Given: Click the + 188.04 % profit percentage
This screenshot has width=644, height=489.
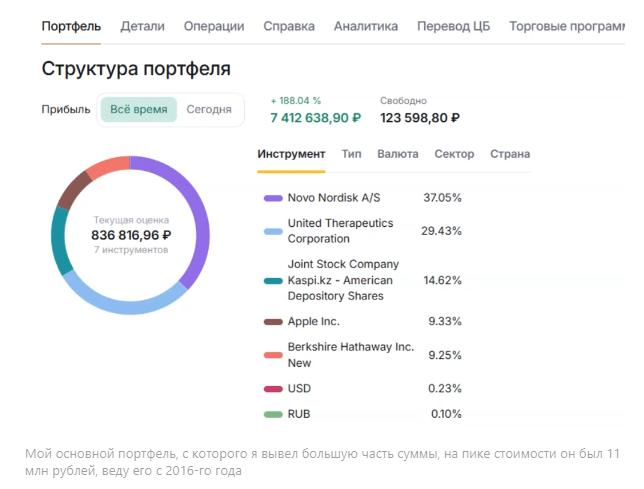Looking at the screenshot, I should (x=296, y=101).
